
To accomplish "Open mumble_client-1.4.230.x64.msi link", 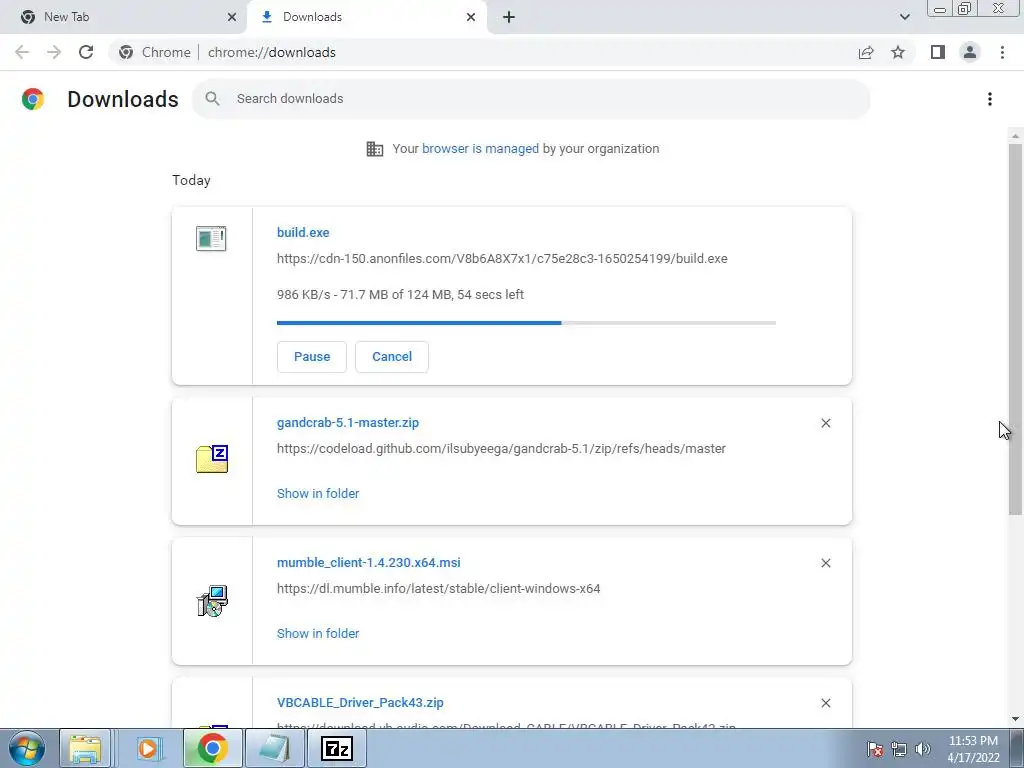I will pyautogui.click(x=368, y=562).
